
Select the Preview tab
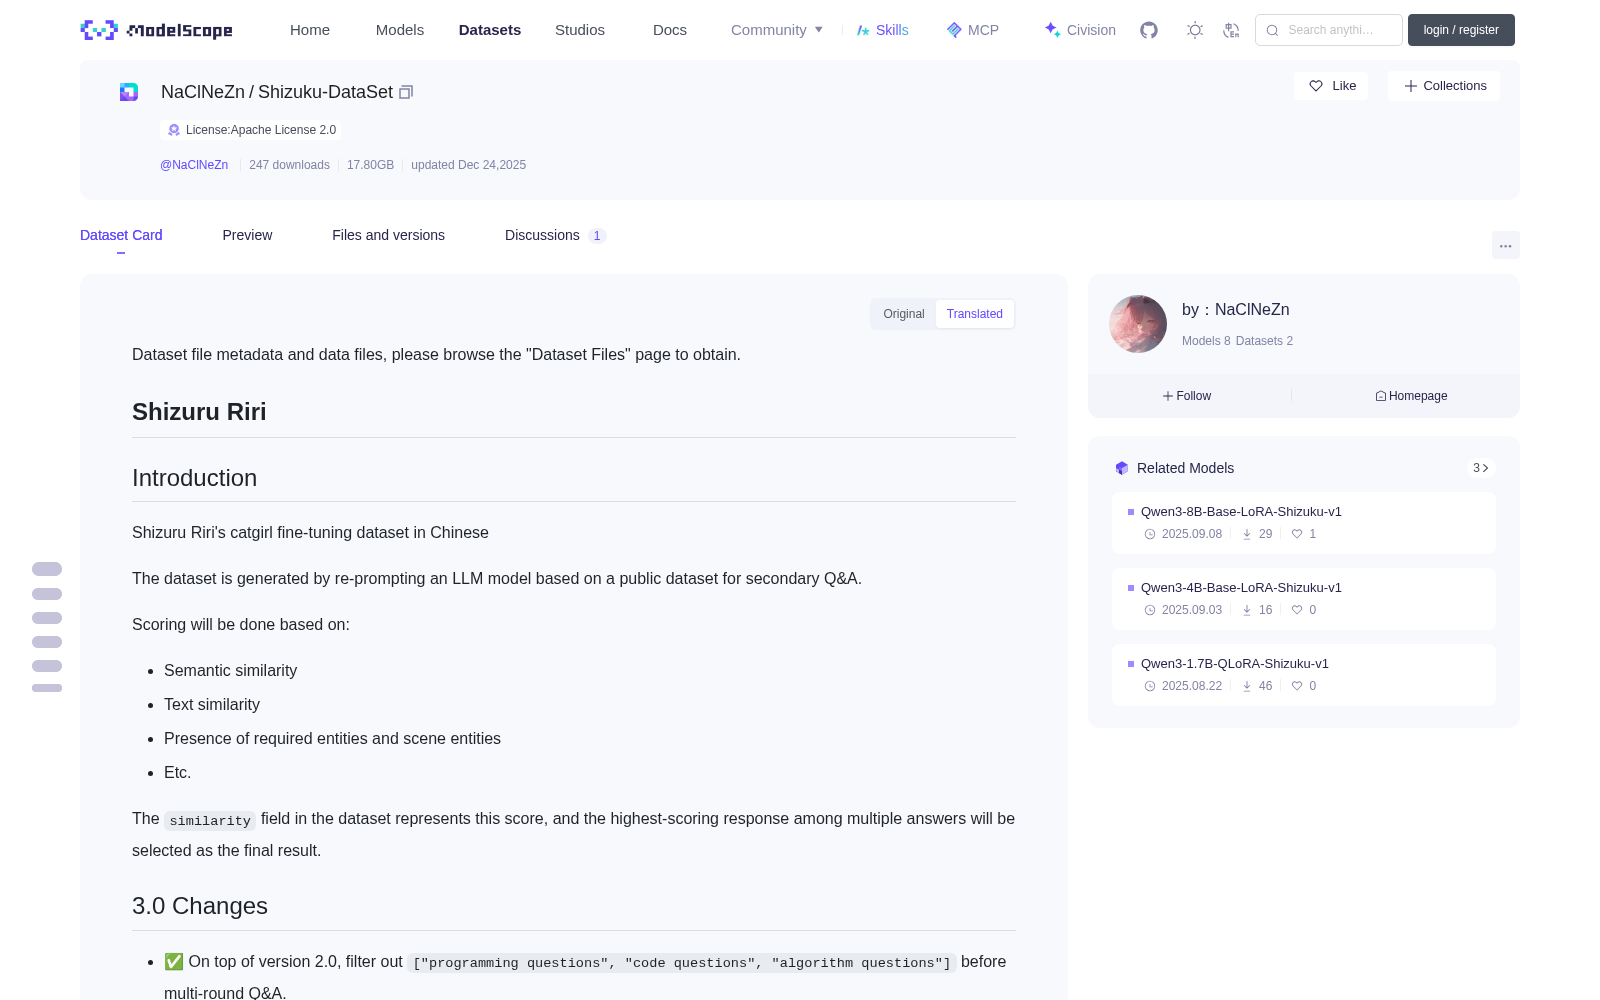[247, 235]
